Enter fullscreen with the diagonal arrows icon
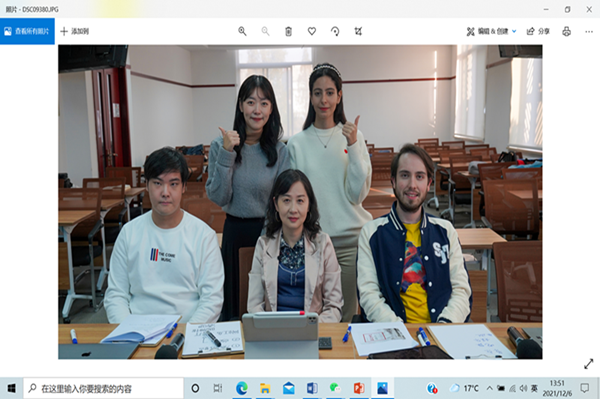This screenshot has width=600, height=399. pos(589,364)
